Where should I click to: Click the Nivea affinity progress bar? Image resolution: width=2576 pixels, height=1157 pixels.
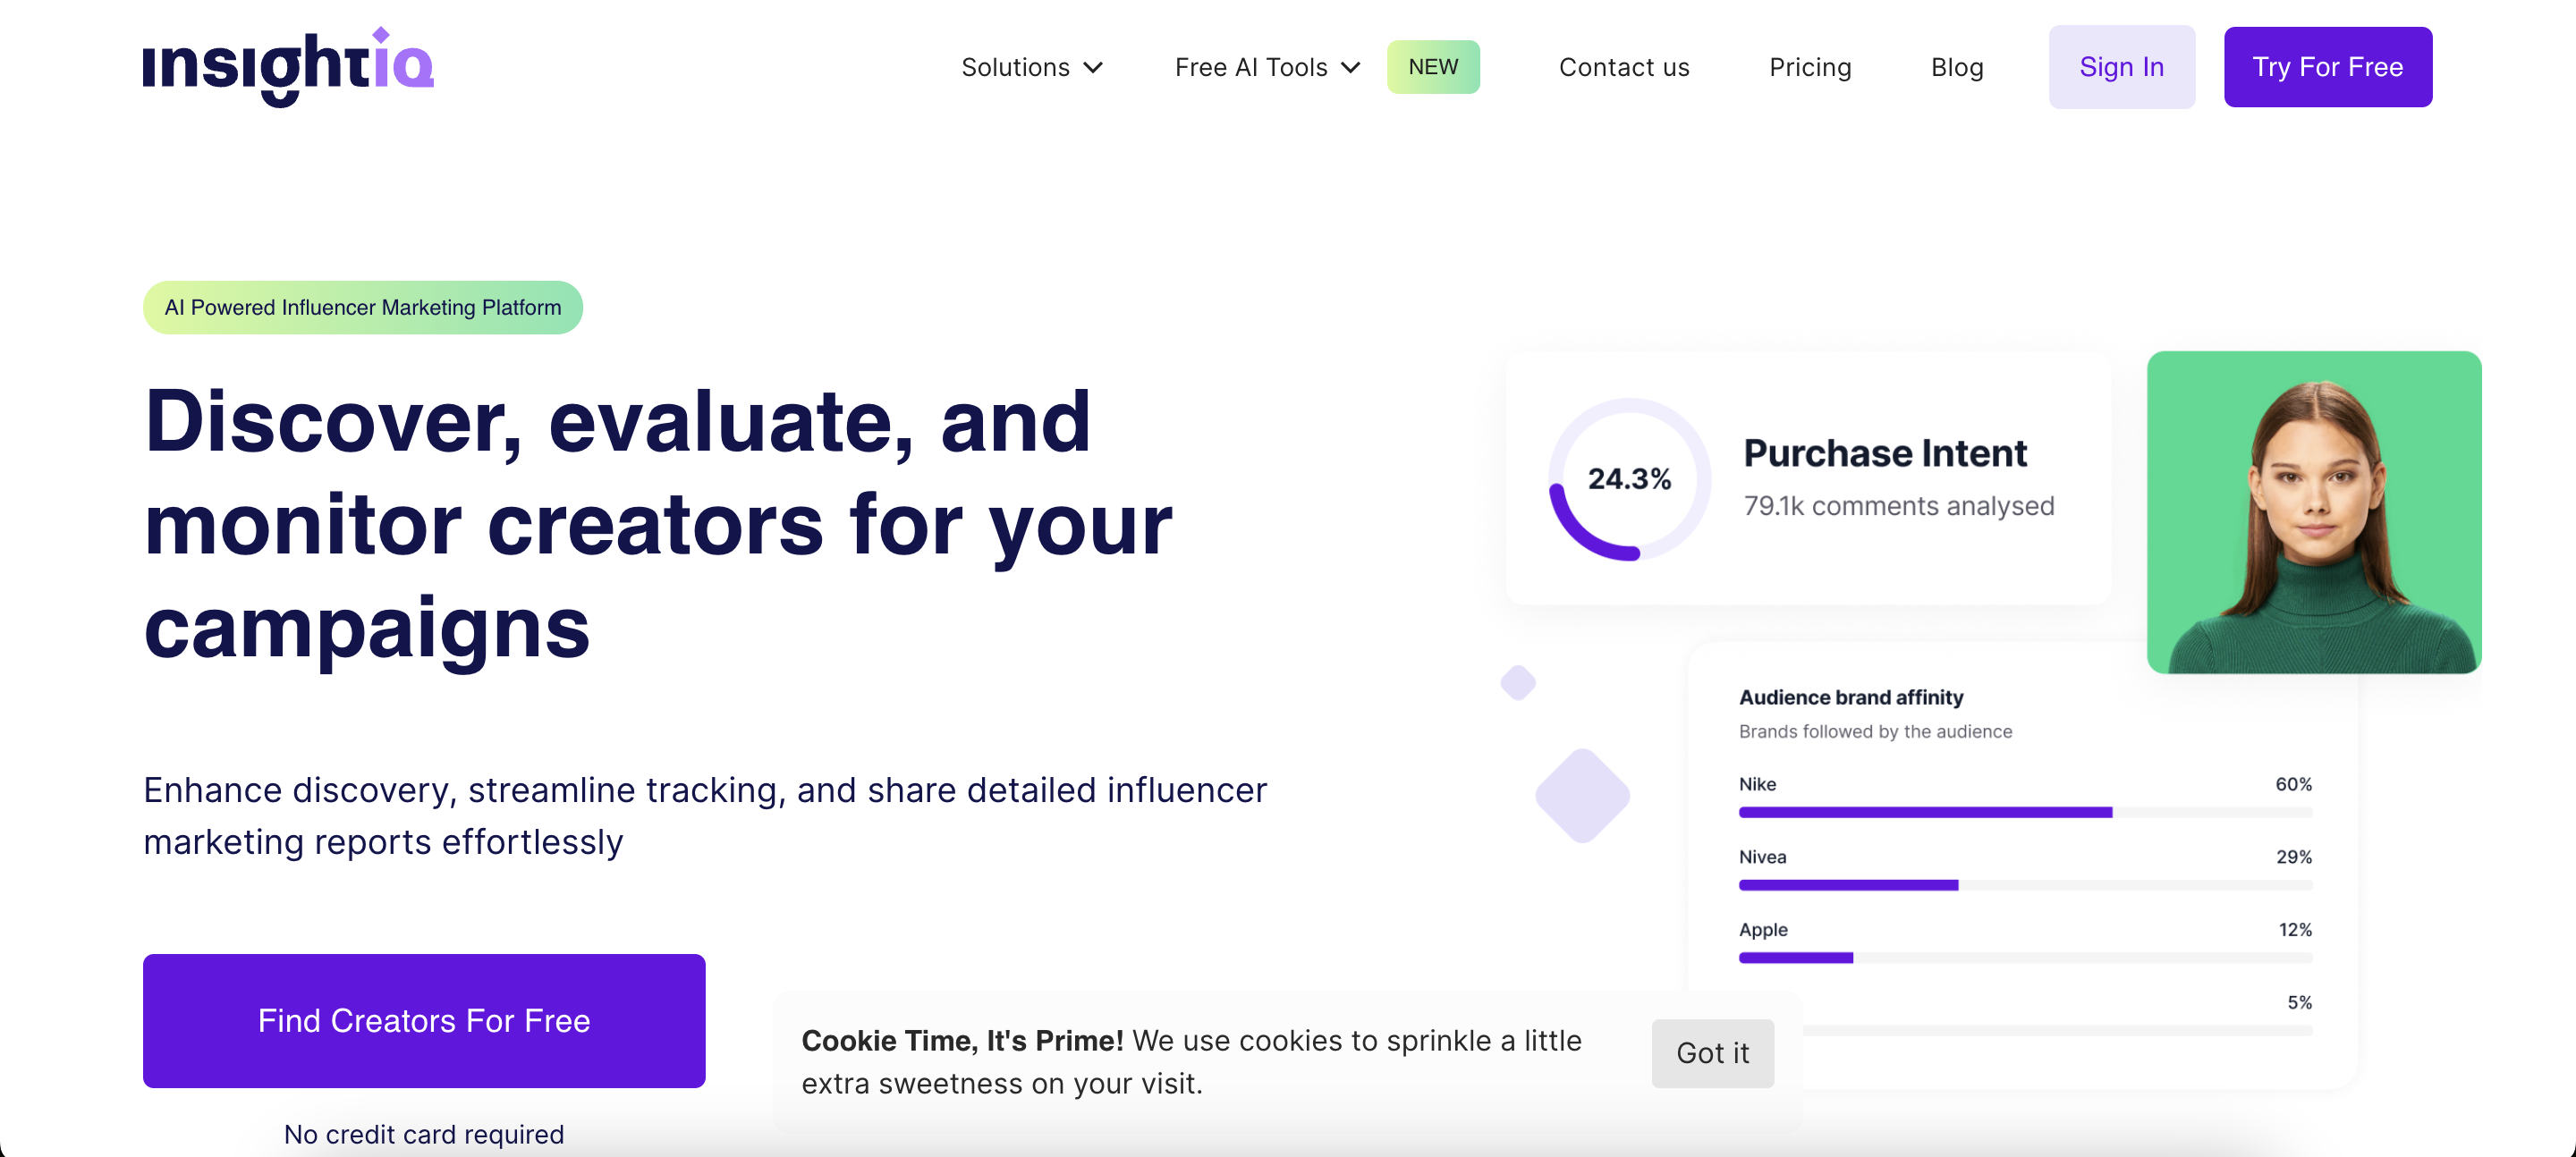pyautogui.click(x=2024, y=885)
